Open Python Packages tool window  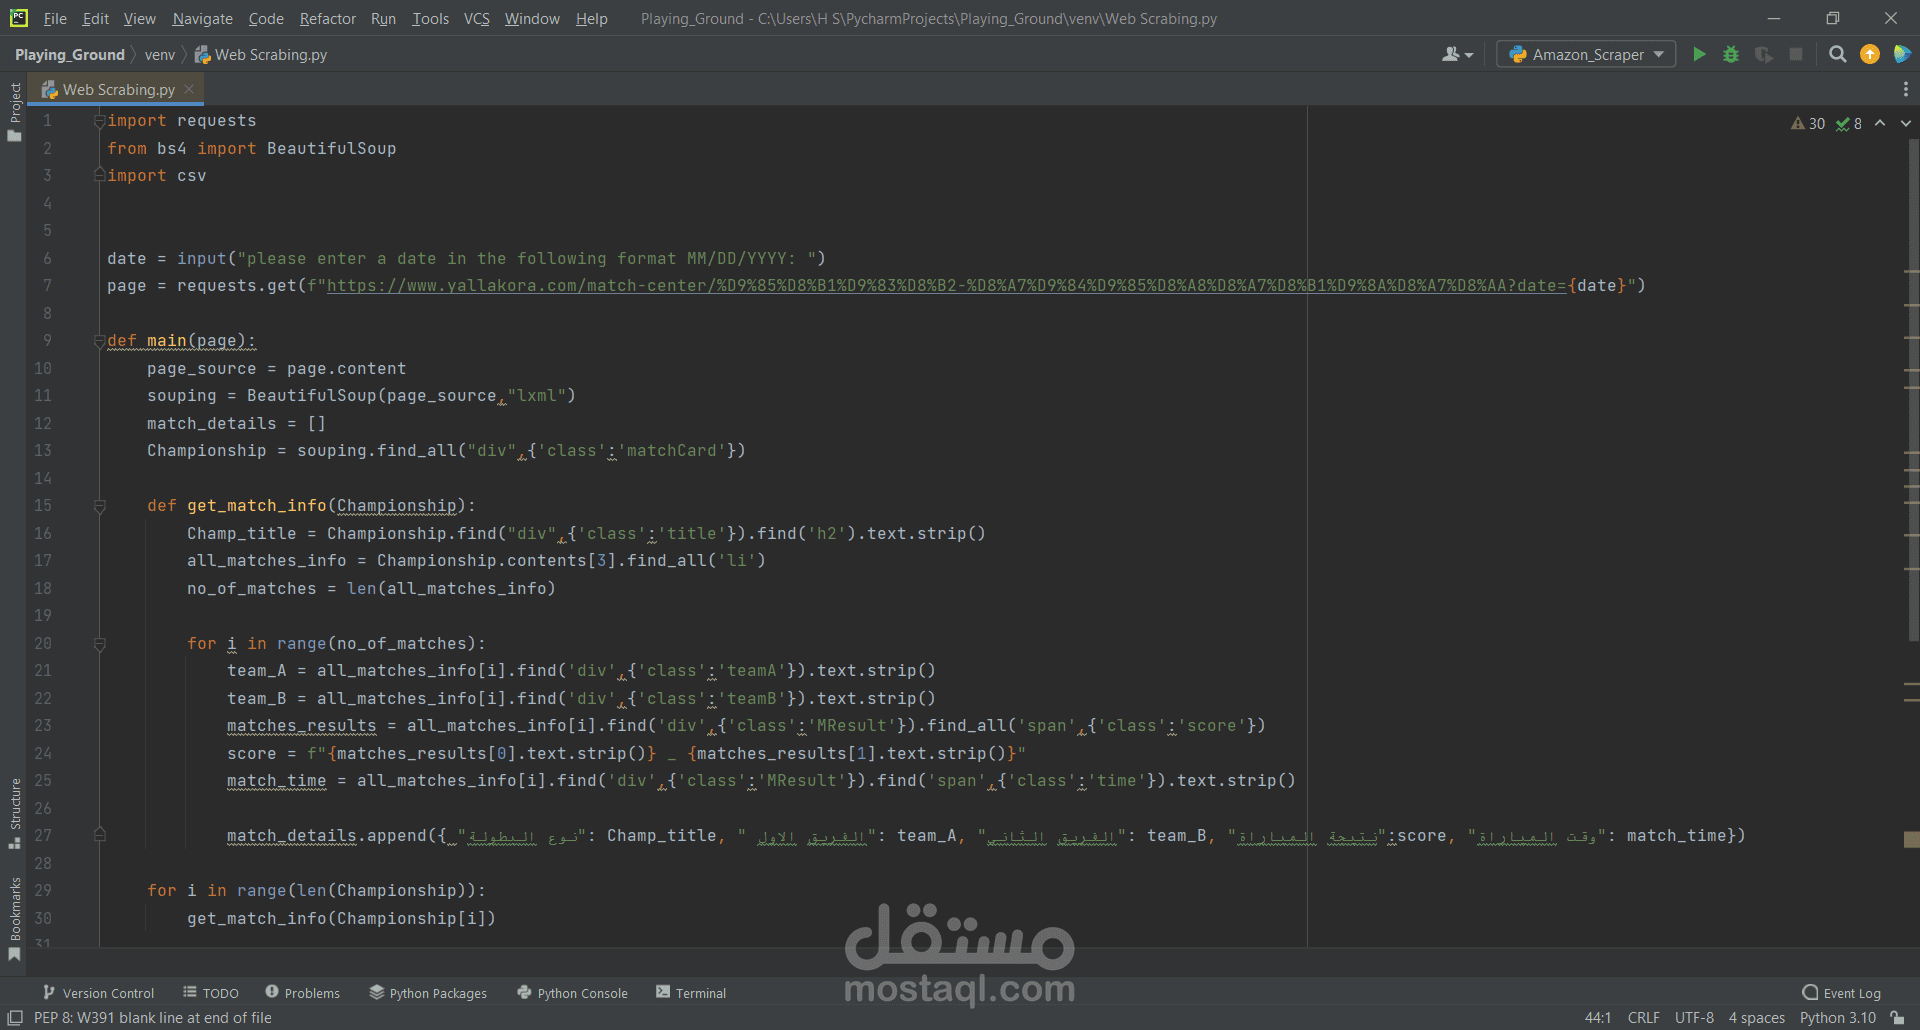coord(428,992)
